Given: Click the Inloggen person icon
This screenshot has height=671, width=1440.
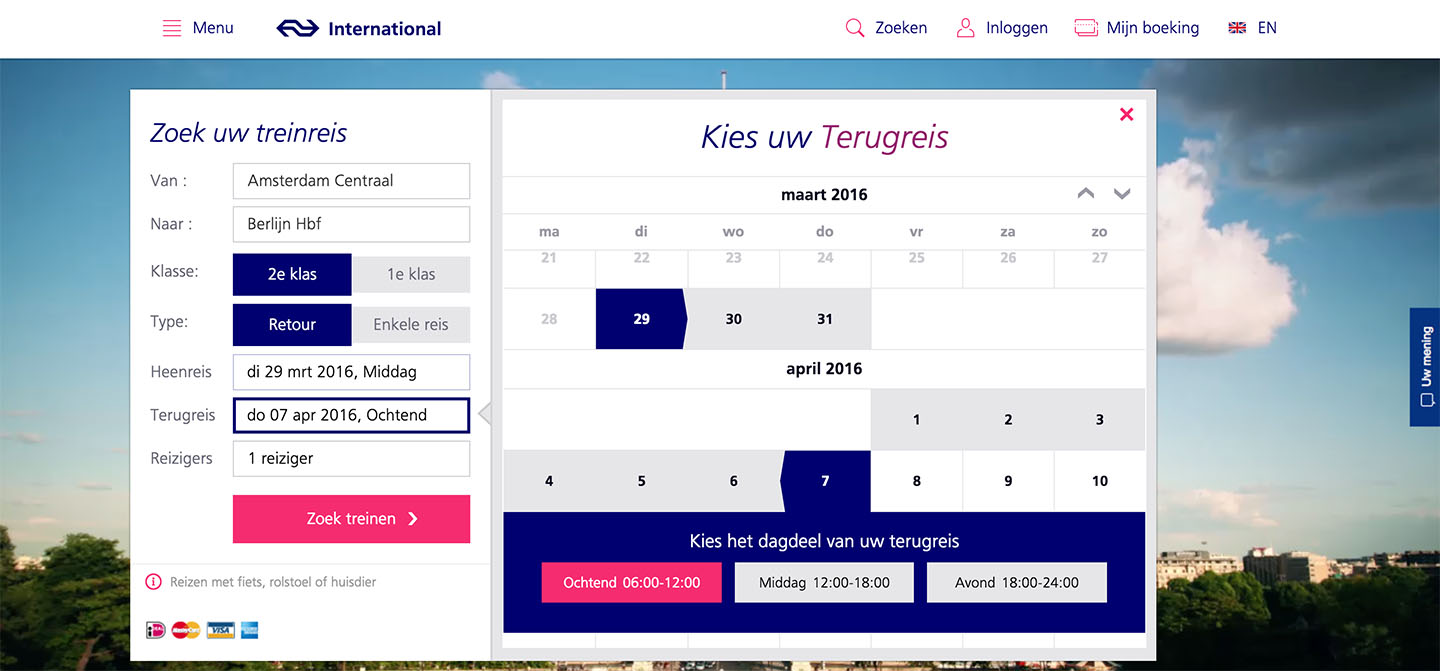Looking at the screenshot, I should point(965,27).
